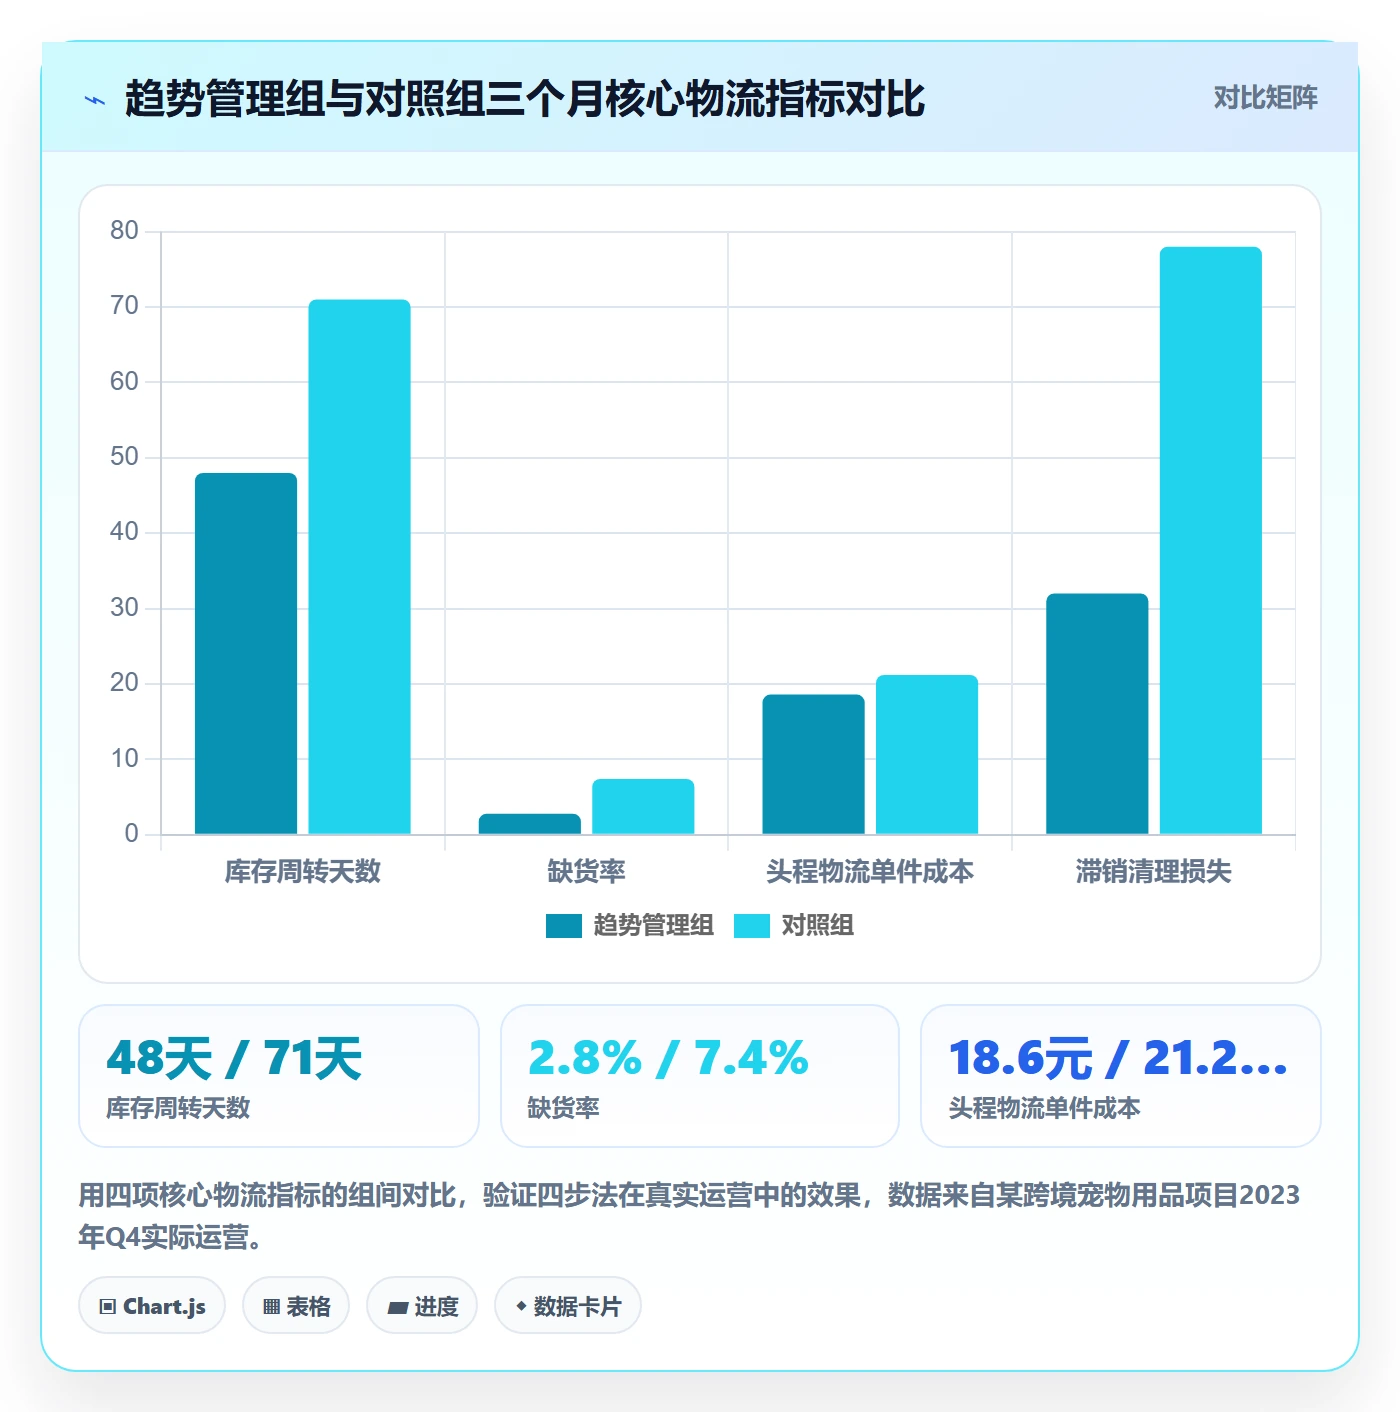Click the description paragraph starting 用四项核心物流指标

[689, 1216]
